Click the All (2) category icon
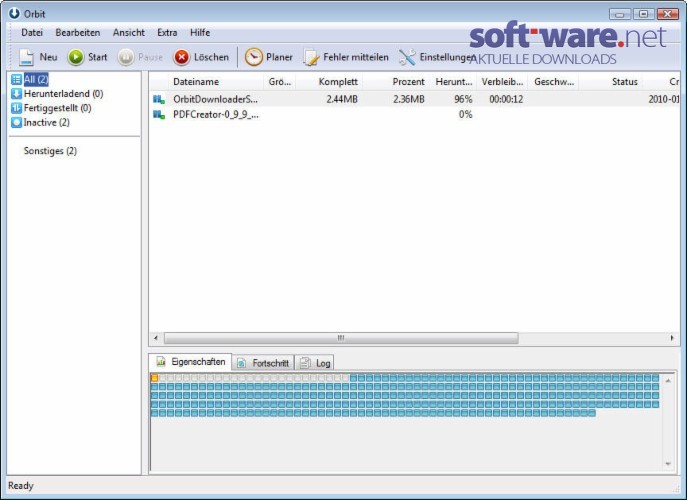The height and width of the screenshot is (500, 687). click(16, 79)
